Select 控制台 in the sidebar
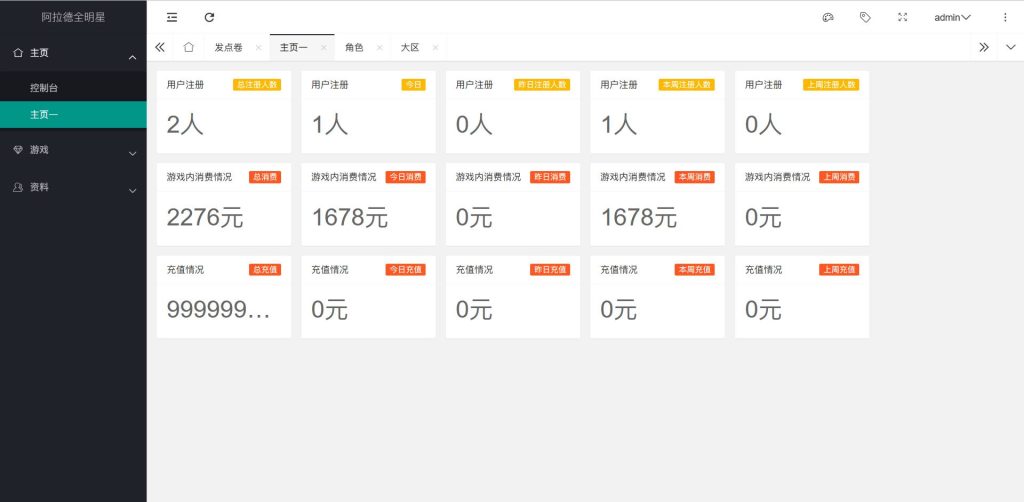This screenshot has height=502, width=1024. pyautogui.click(x=44, y=88)
